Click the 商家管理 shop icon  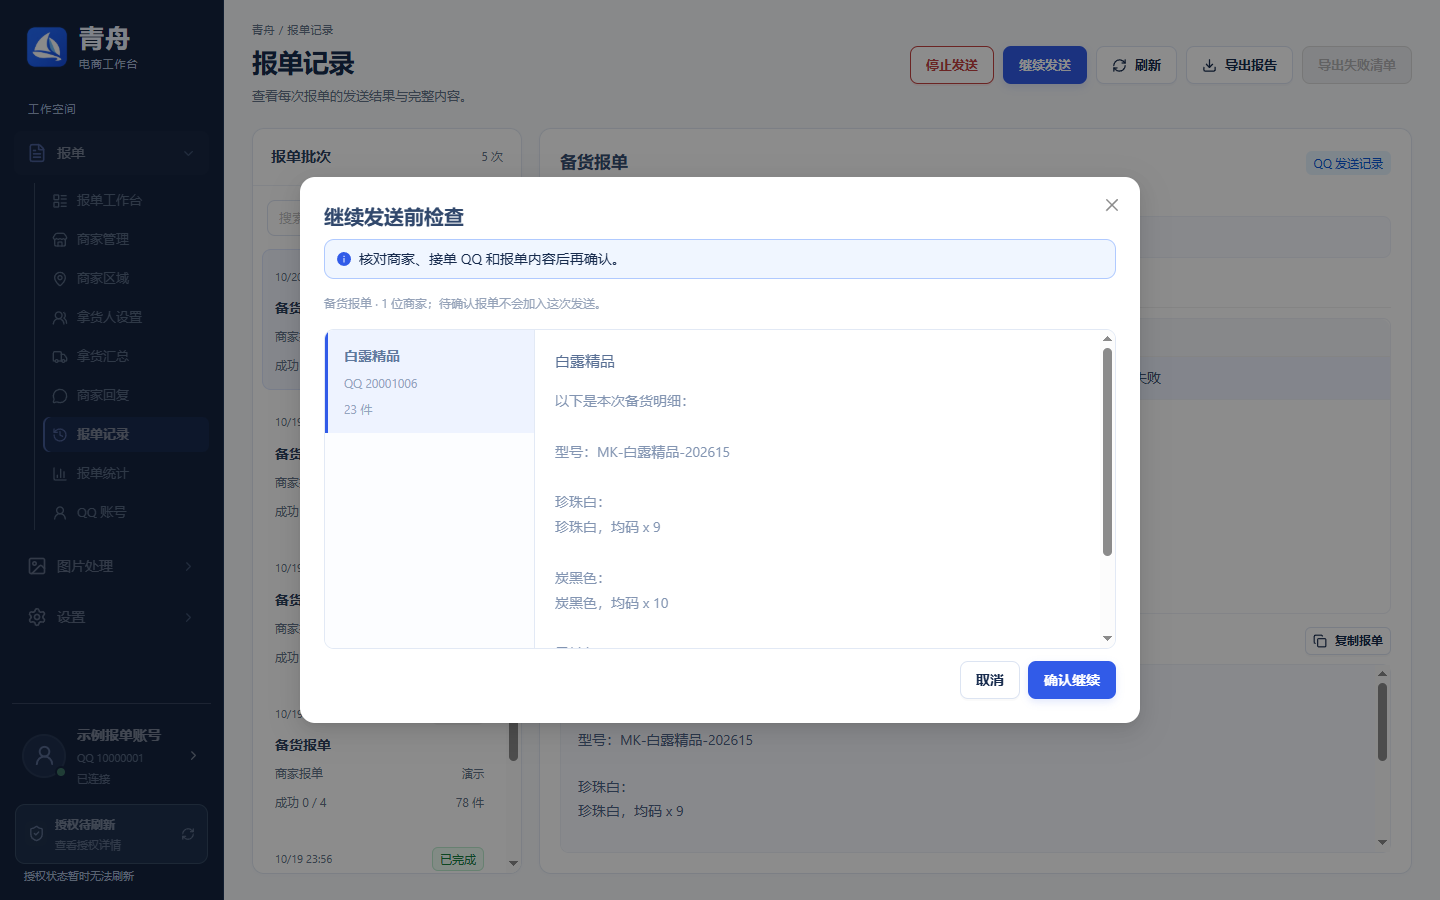60,239
